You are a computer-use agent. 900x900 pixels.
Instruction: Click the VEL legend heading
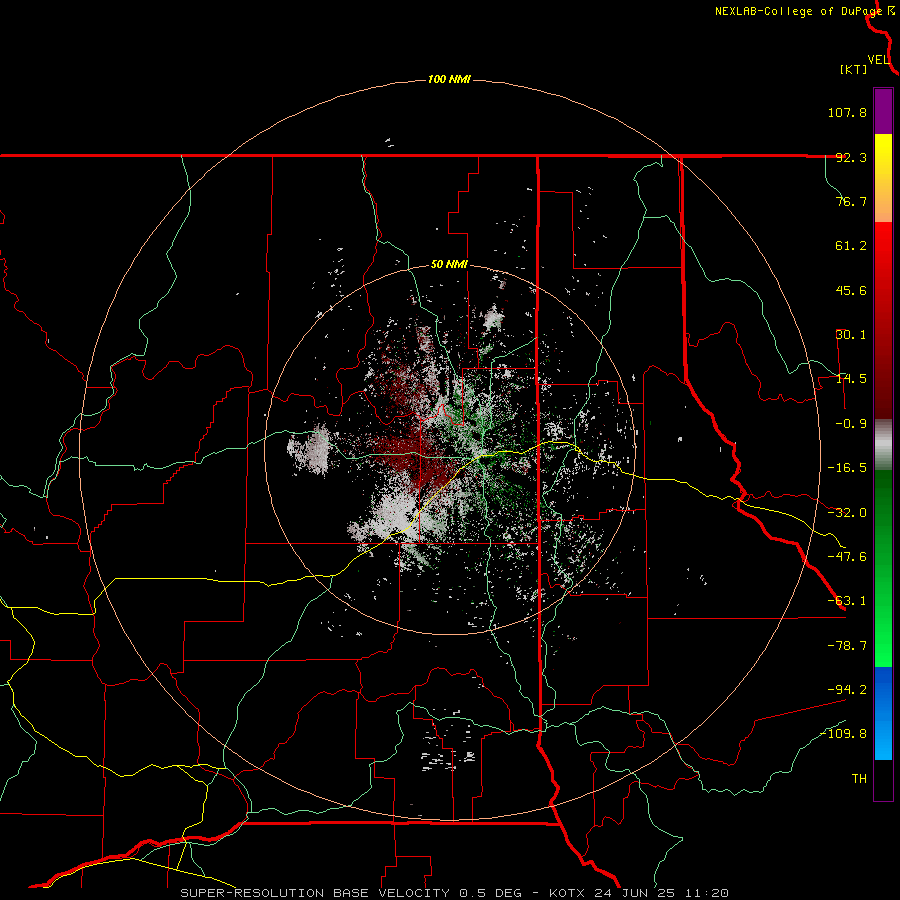[x=879, y=60]
